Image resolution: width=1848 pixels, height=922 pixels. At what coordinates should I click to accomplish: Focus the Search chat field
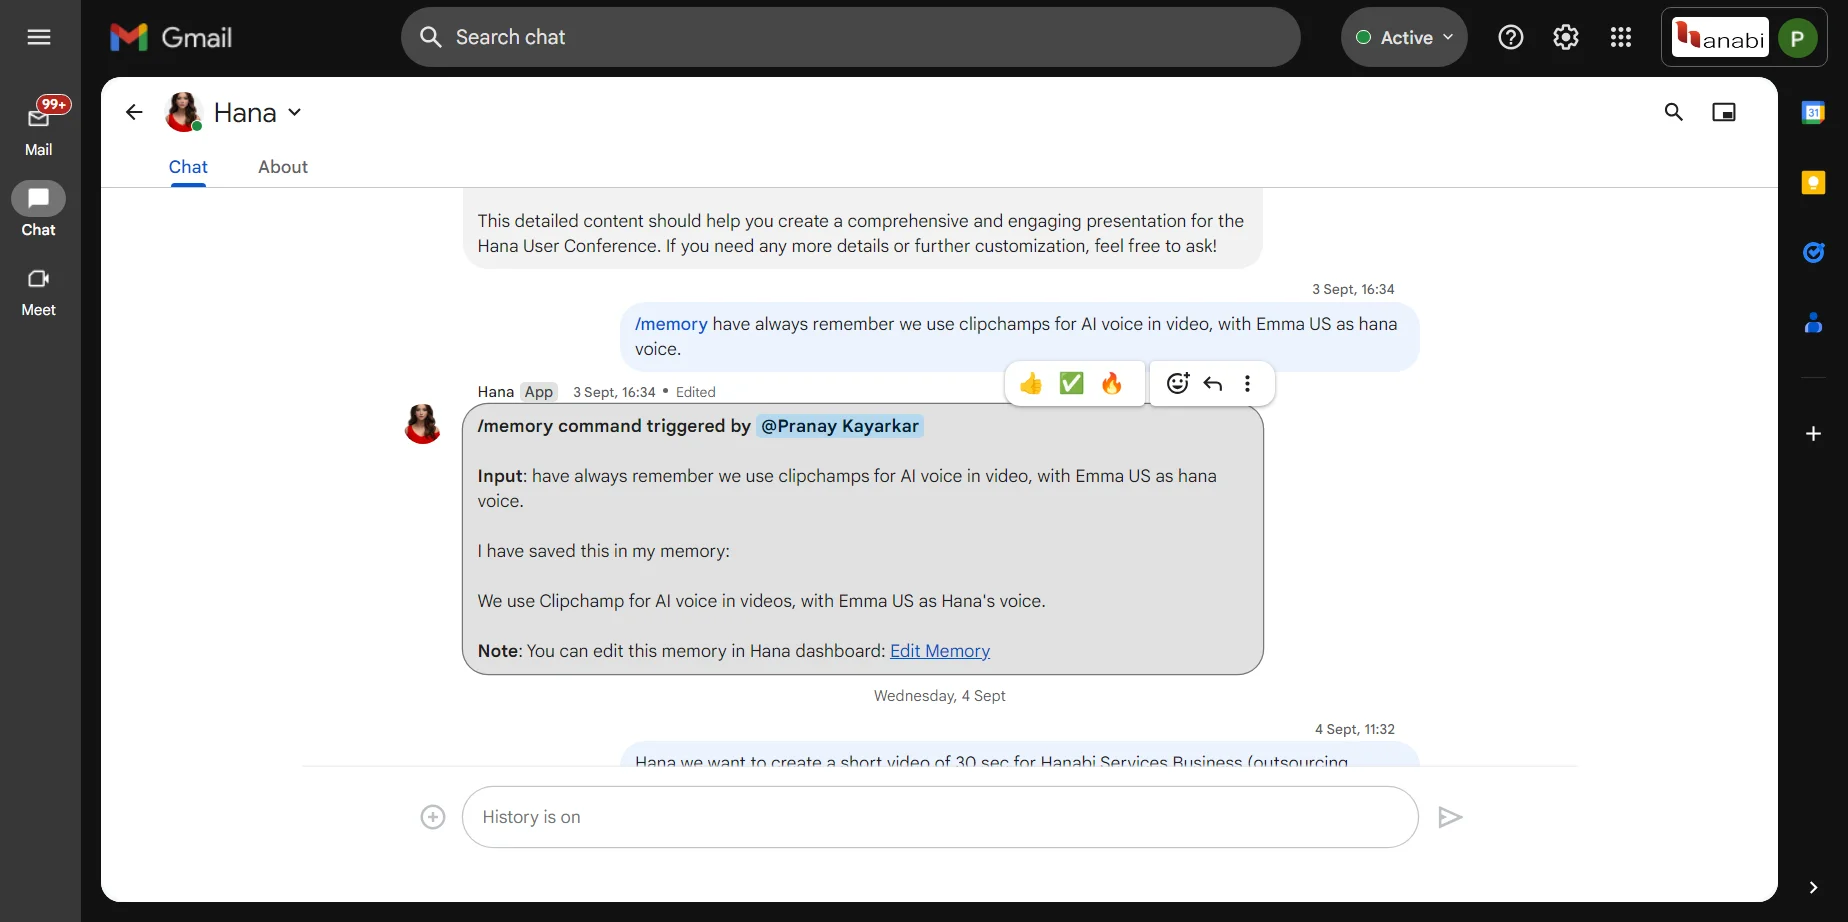click(x=850, y=37)
